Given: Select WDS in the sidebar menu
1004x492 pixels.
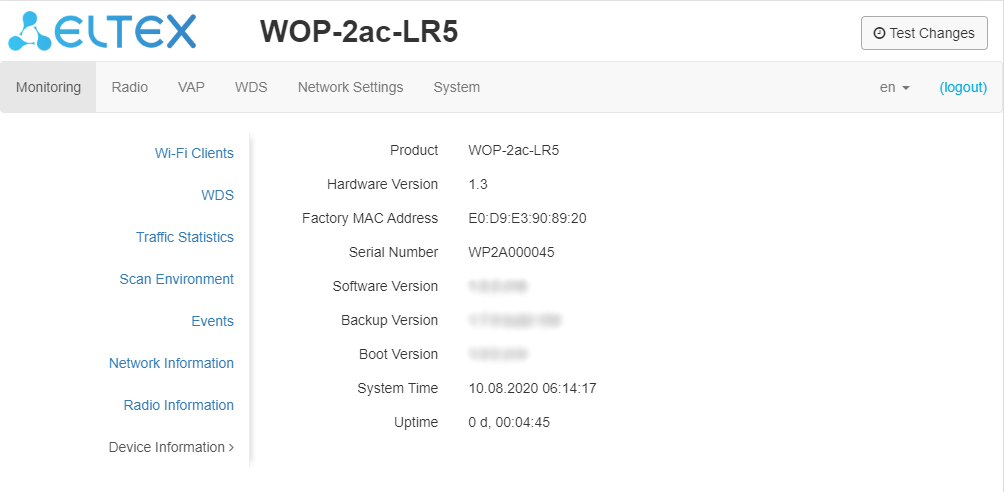Looking at the screenshot, I should click(x=217, y=195).
